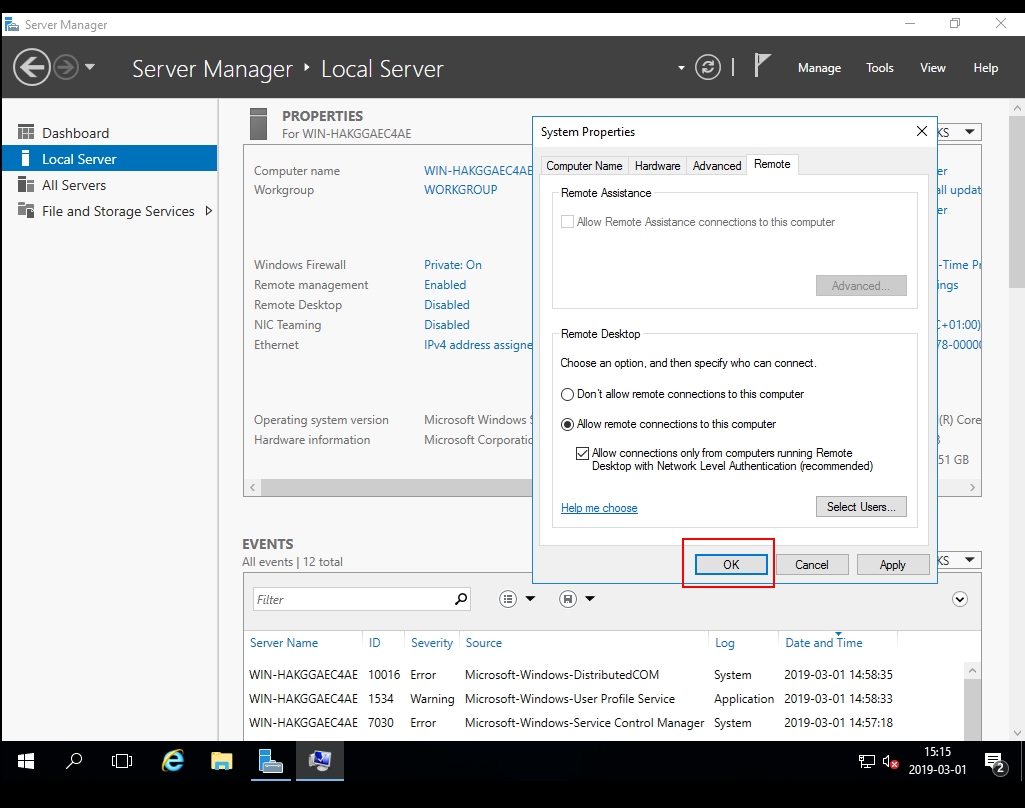
Task: Open the Manage menu
Action: pos(819,68)
